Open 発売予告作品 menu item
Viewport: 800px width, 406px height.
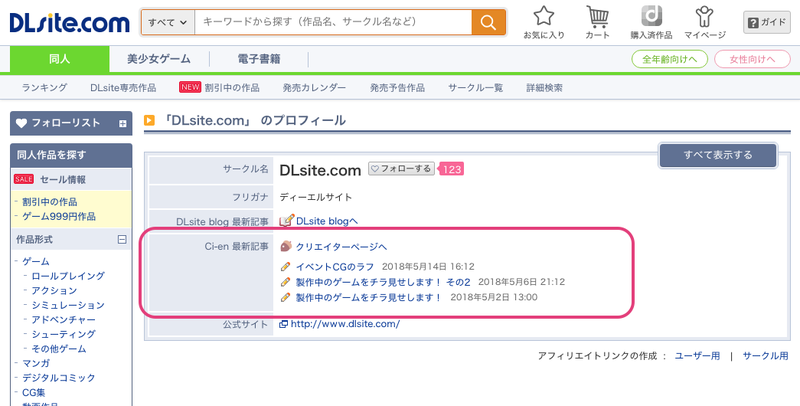397,88
